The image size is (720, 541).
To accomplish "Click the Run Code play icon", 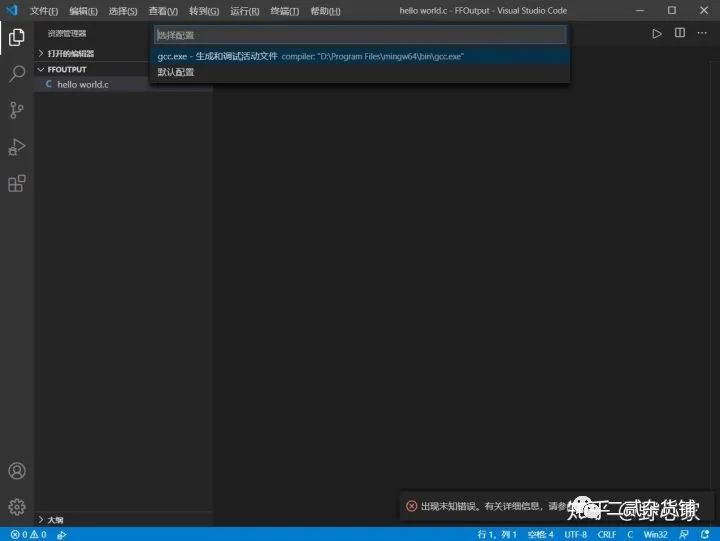I will [657, 34].
